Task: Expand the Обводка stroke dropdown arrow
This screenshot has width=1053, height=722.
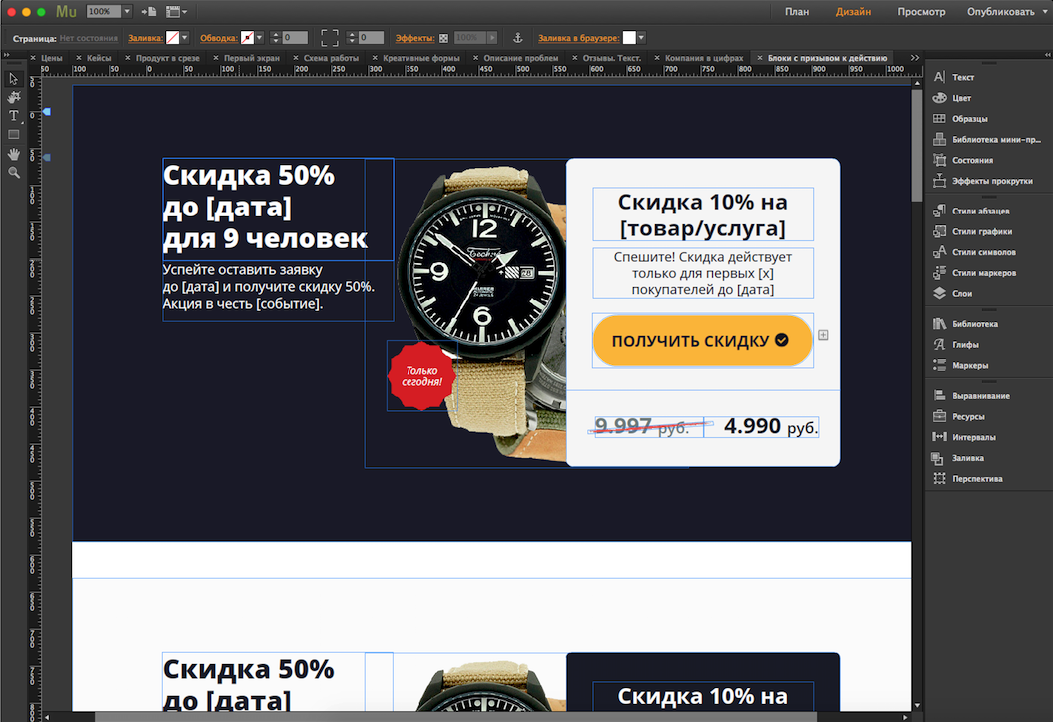Action: (x=259, y=38)
